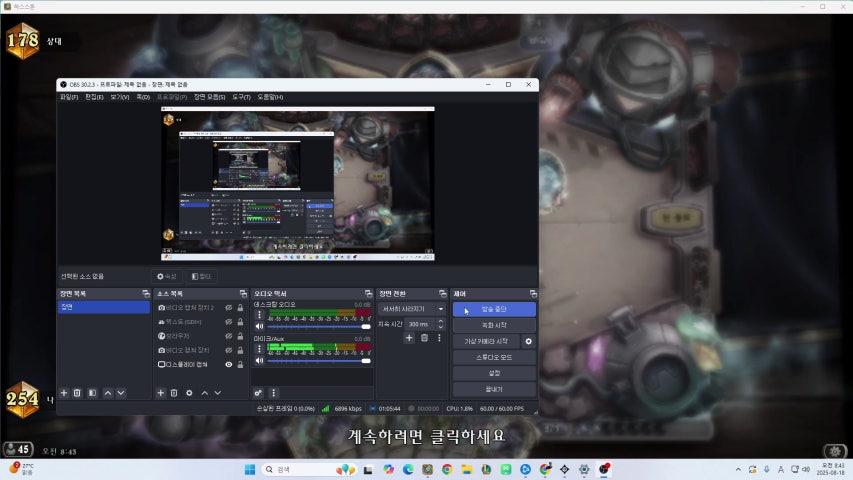Show the 하스스톤 (GDI+) source
Screen dimensions: 853x480
click(x=228, y=322)
